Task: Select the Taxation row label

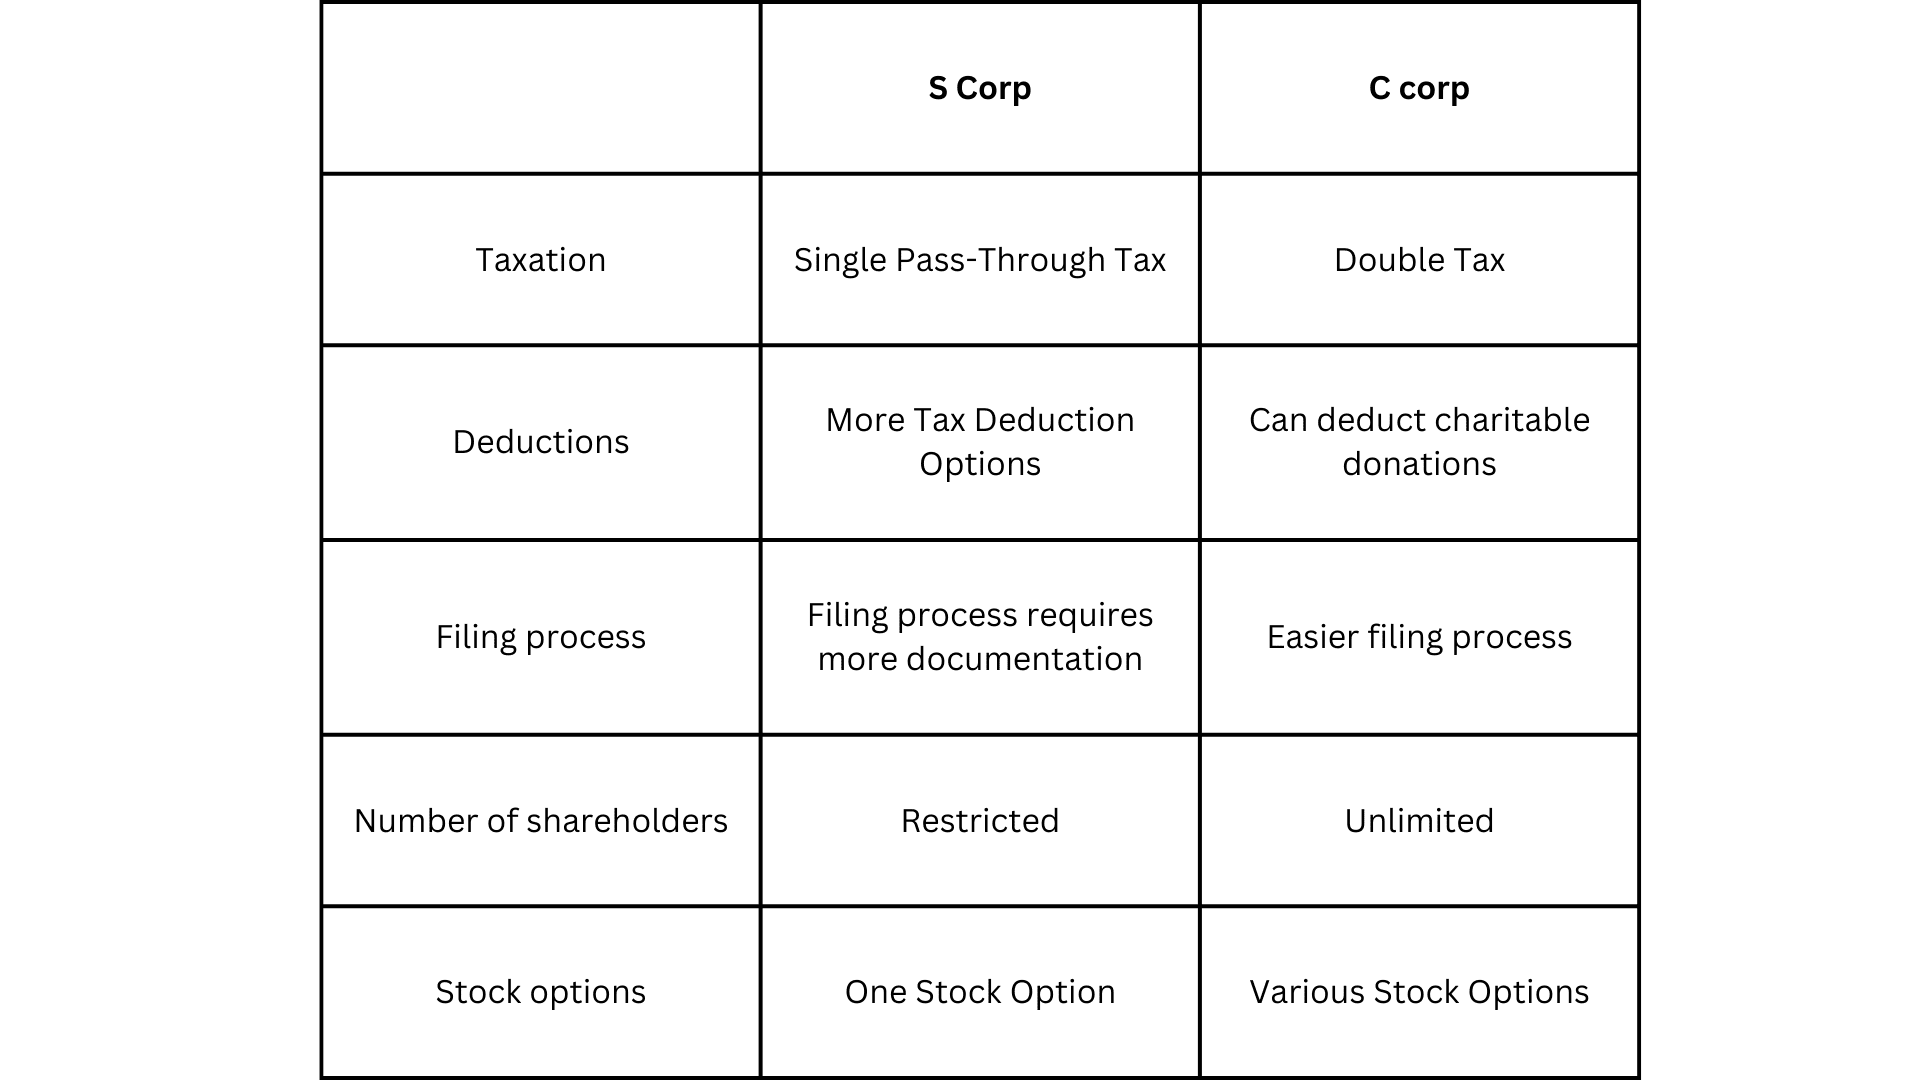Action: tap(539, 258)
